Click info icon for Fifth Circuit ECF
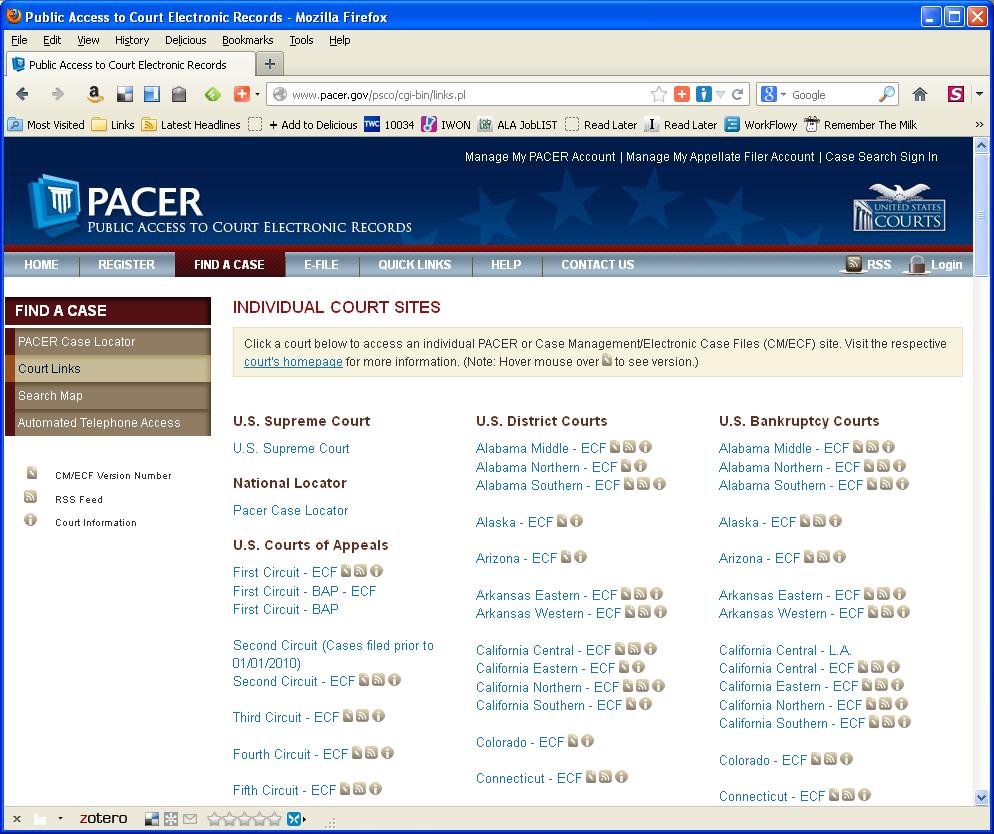 pos(375,789)
